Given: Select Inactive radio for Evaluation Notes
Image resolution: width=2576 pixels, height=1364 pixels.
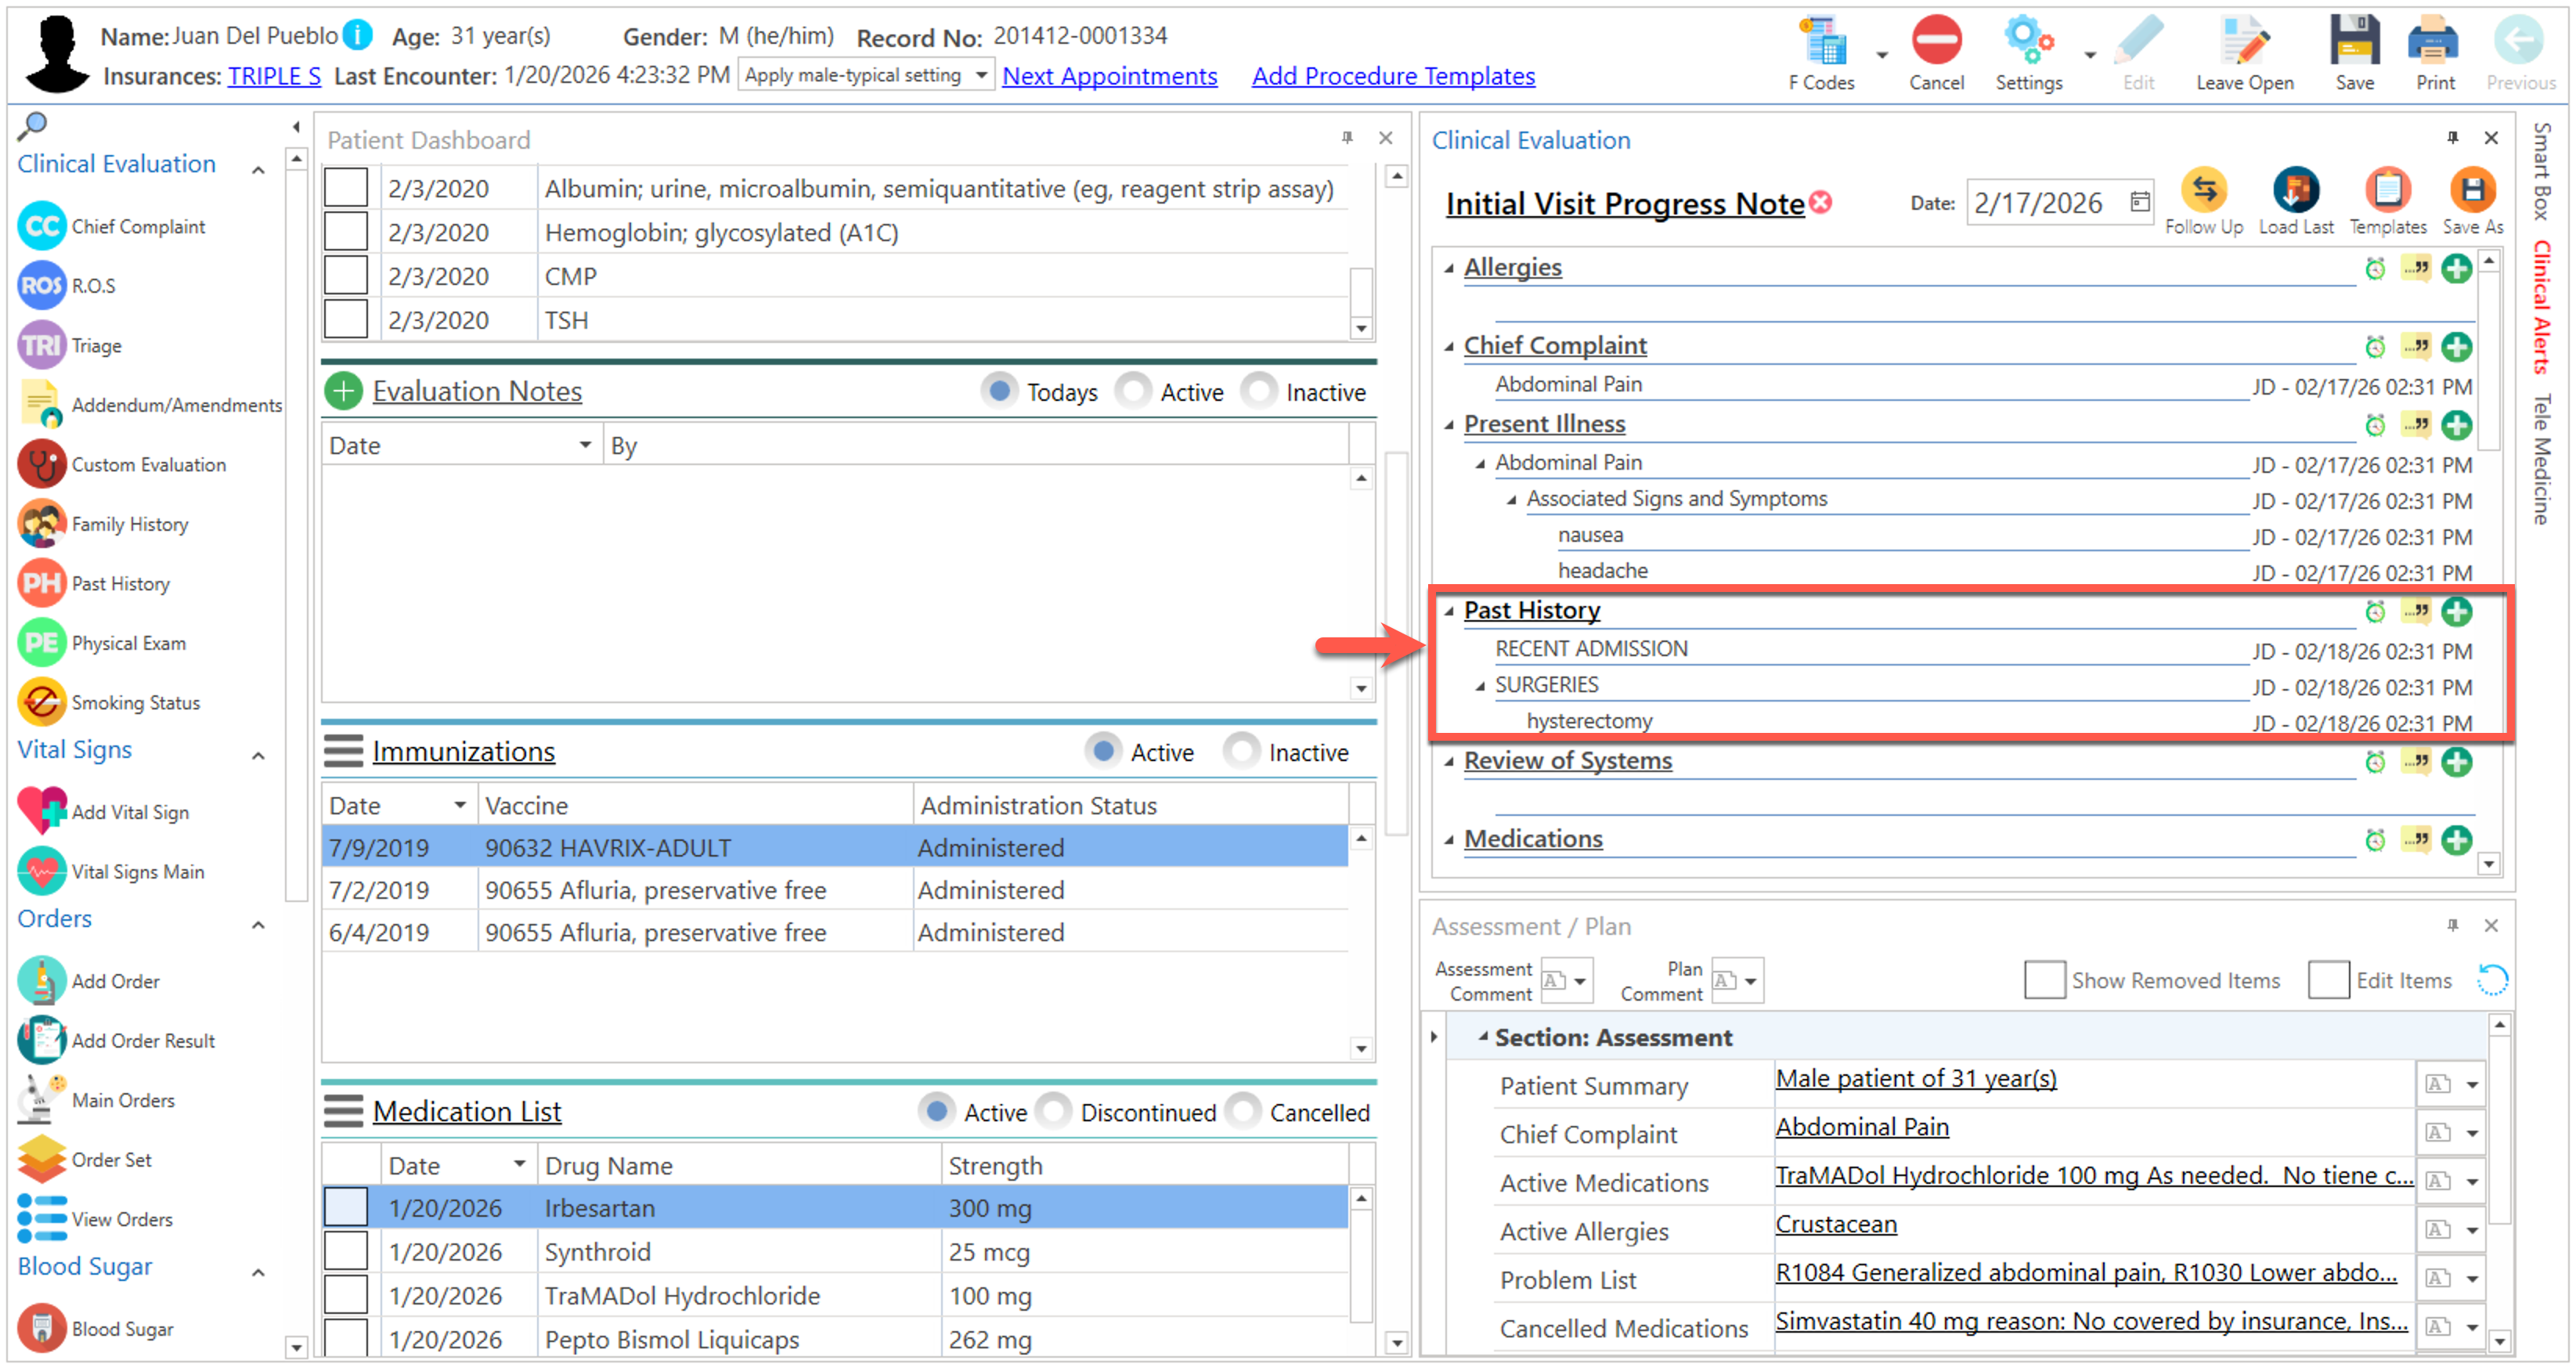Looking at the screenshot, I should 1260,392.
